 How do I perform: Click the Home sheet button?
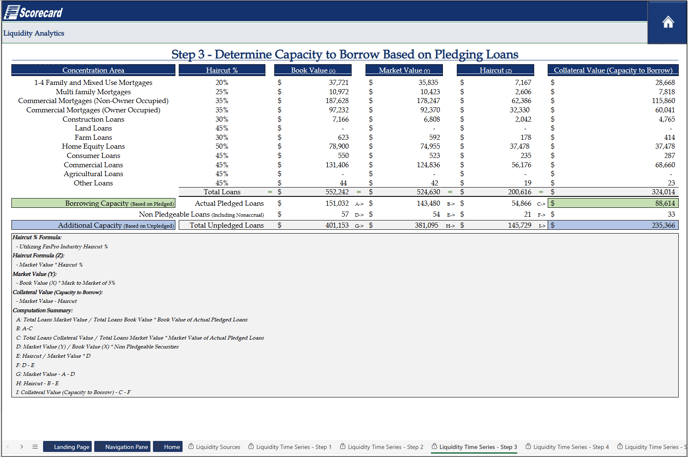pyautogui.click(x=168, y=446)
